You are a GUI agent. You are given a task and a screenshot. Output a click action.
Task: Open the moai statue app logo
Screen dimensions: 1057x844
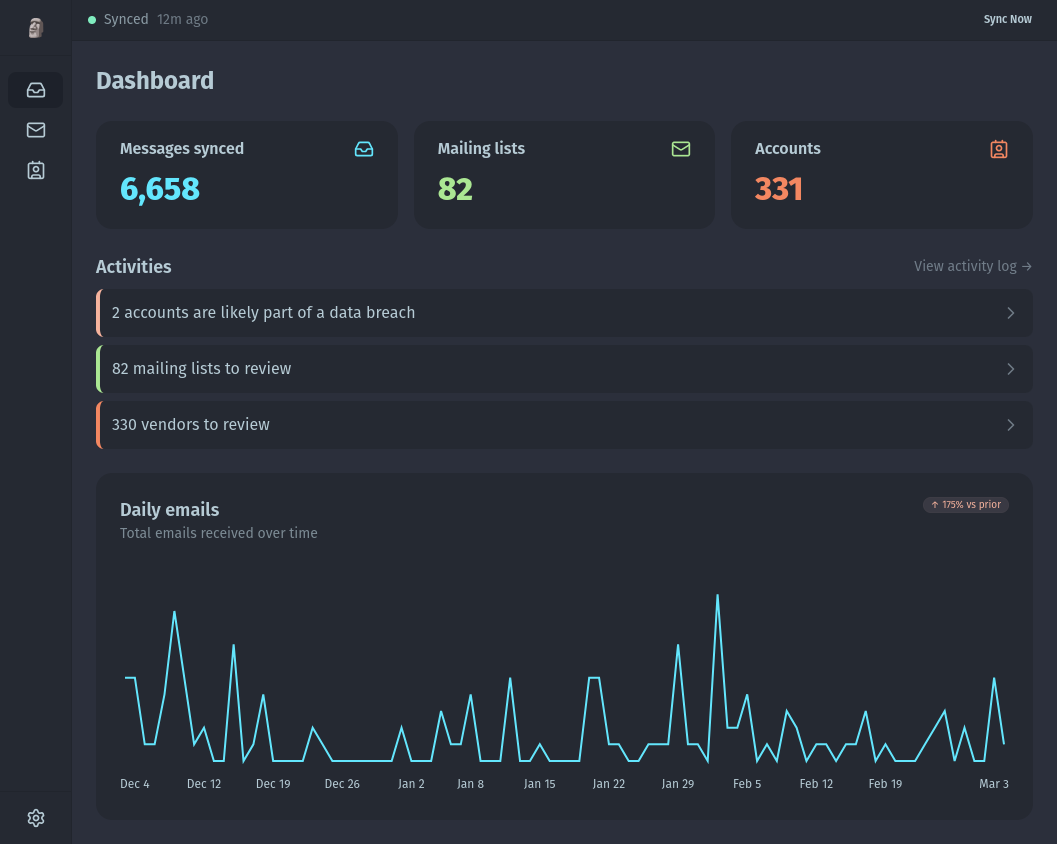click(x=36, y=28)
